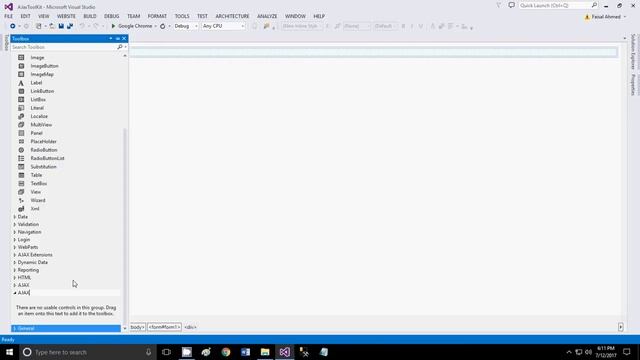Click the Table control icon in Toolbox
Image resolution: width=640 pixels, height=360 pixels.
coord(21,175)
